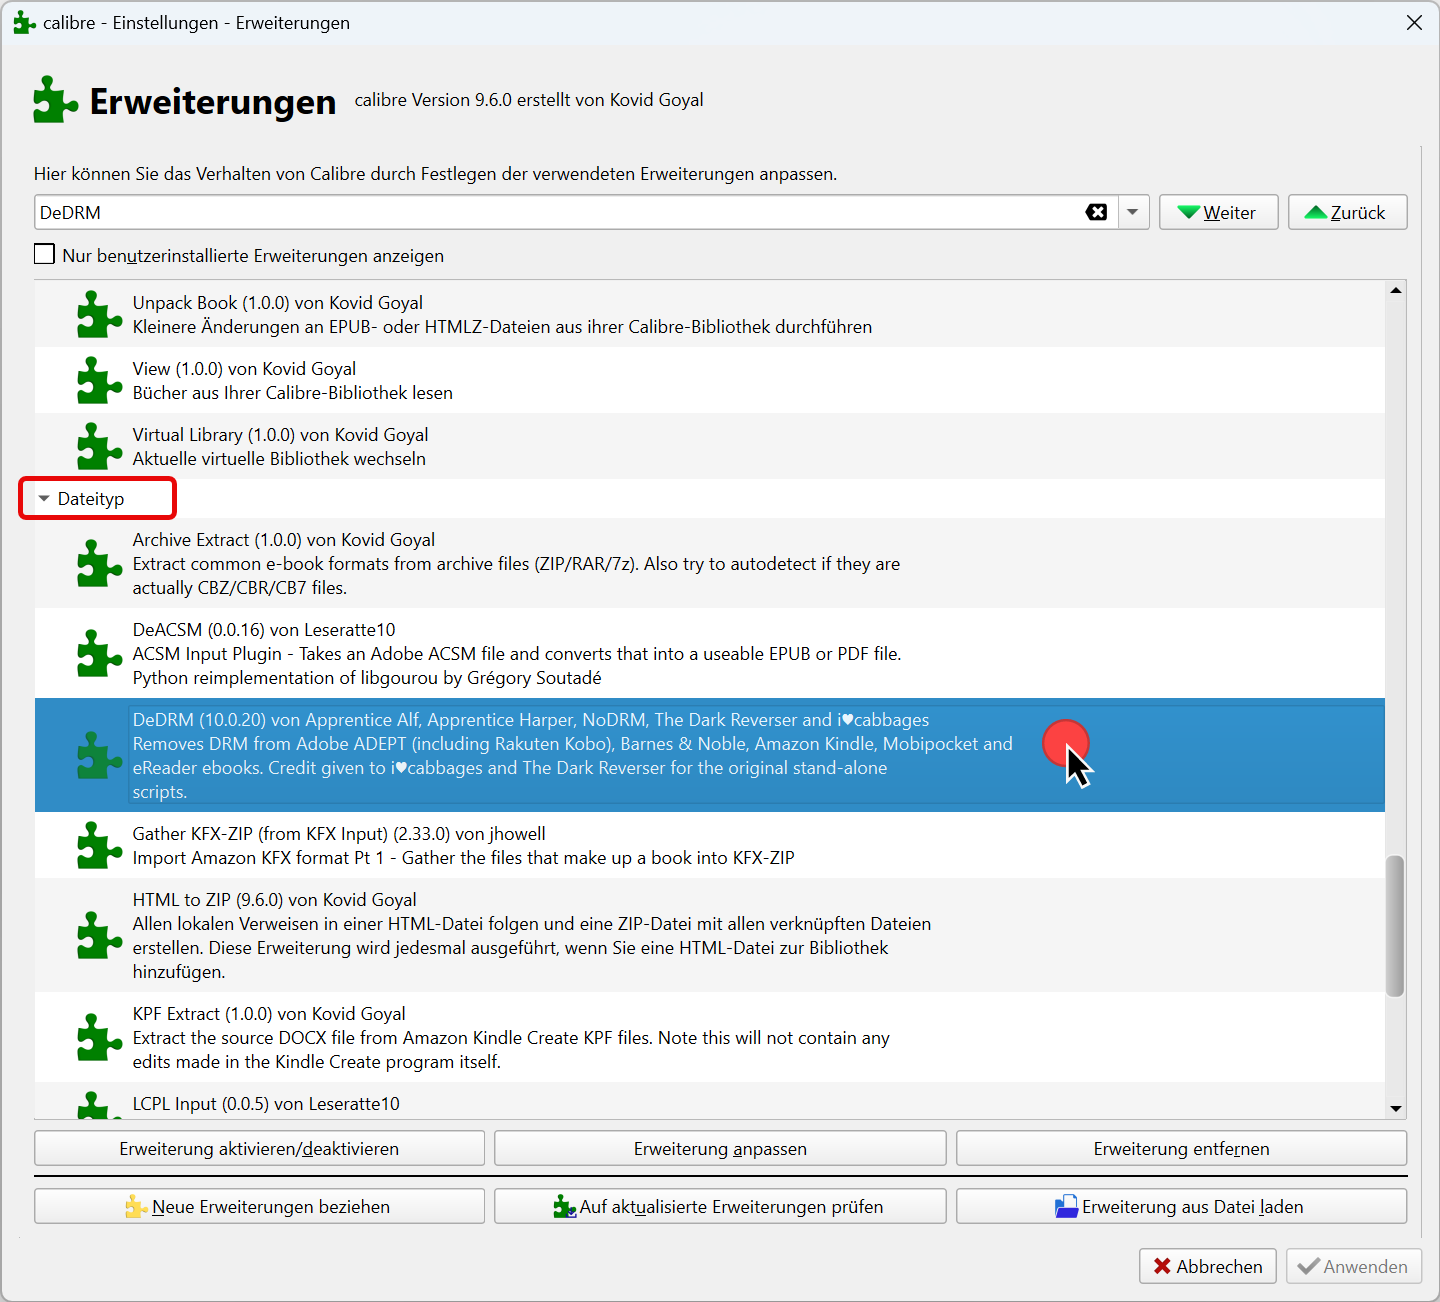
Task: Open the search history dropdown arrow
Action: click(x=1133, y=212)
